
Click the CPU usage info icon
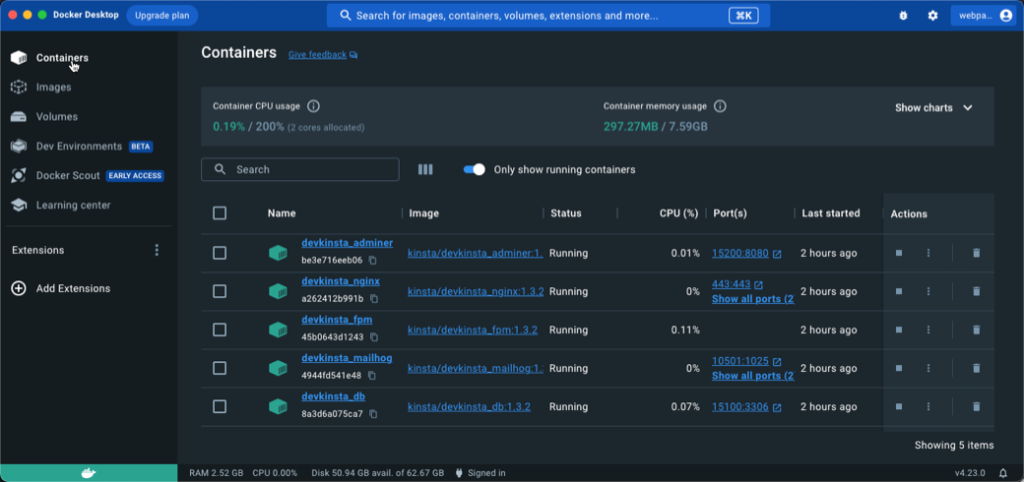(313, 106)
